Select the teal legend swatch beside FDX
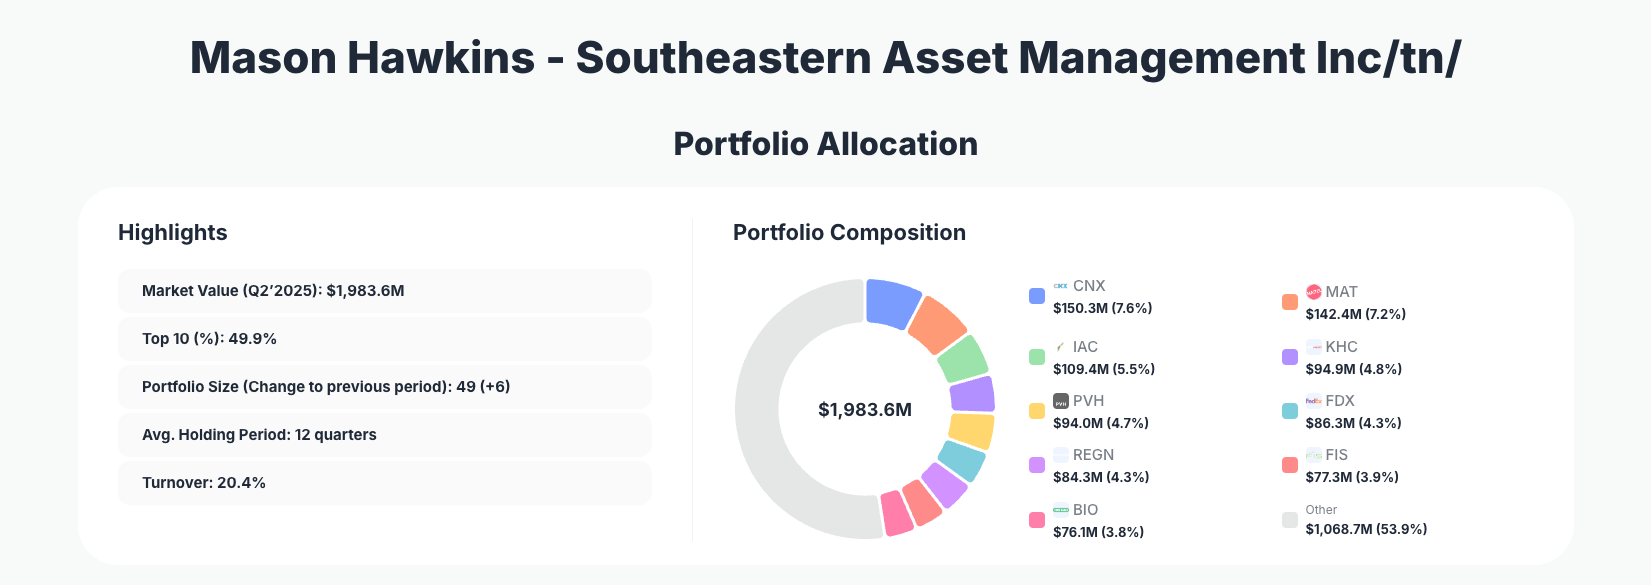The height and width of the screenshot is (585, 1651). click(x=1290, y=411)
